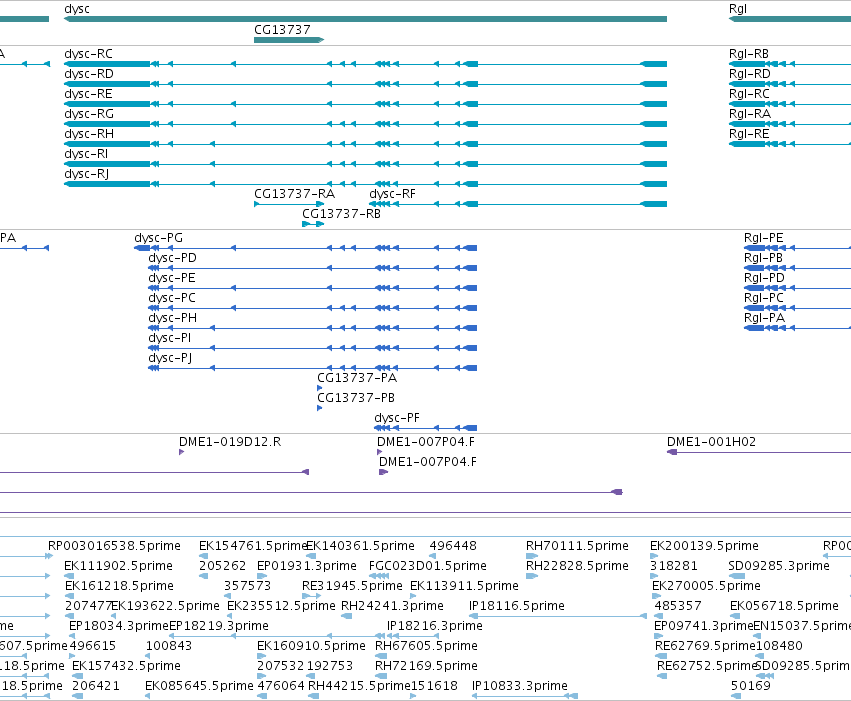Select transcript dysc-RJ
851x701 pixels.
point(365,184)
